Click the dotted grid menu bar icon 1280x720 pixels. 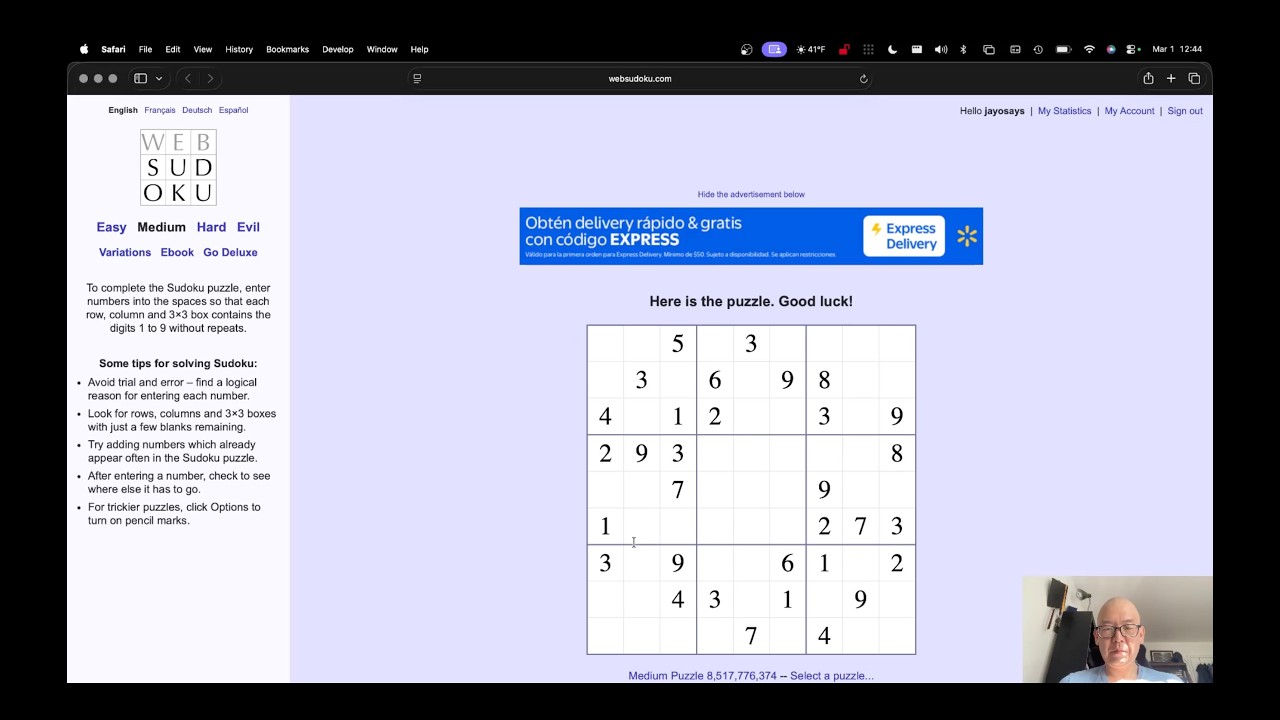[x=868, y=49]
